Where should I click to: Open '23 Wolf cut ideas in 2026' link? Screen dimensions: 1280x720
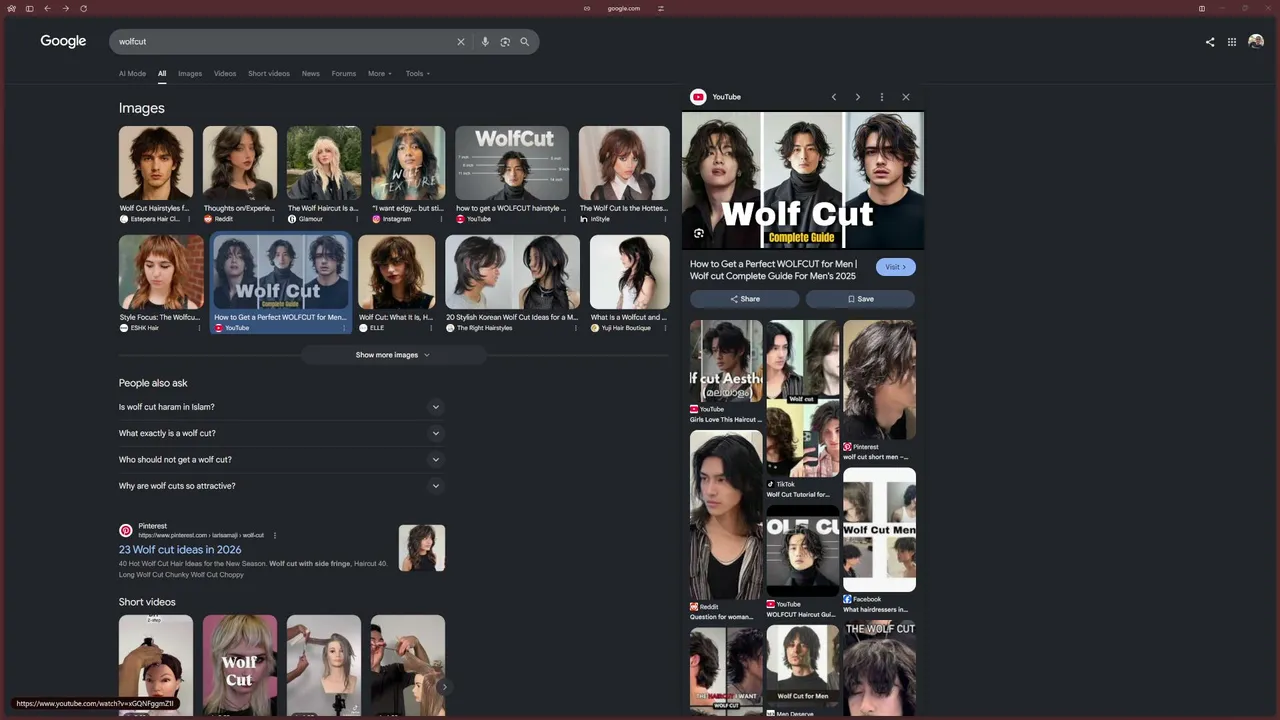pos(180,550)
